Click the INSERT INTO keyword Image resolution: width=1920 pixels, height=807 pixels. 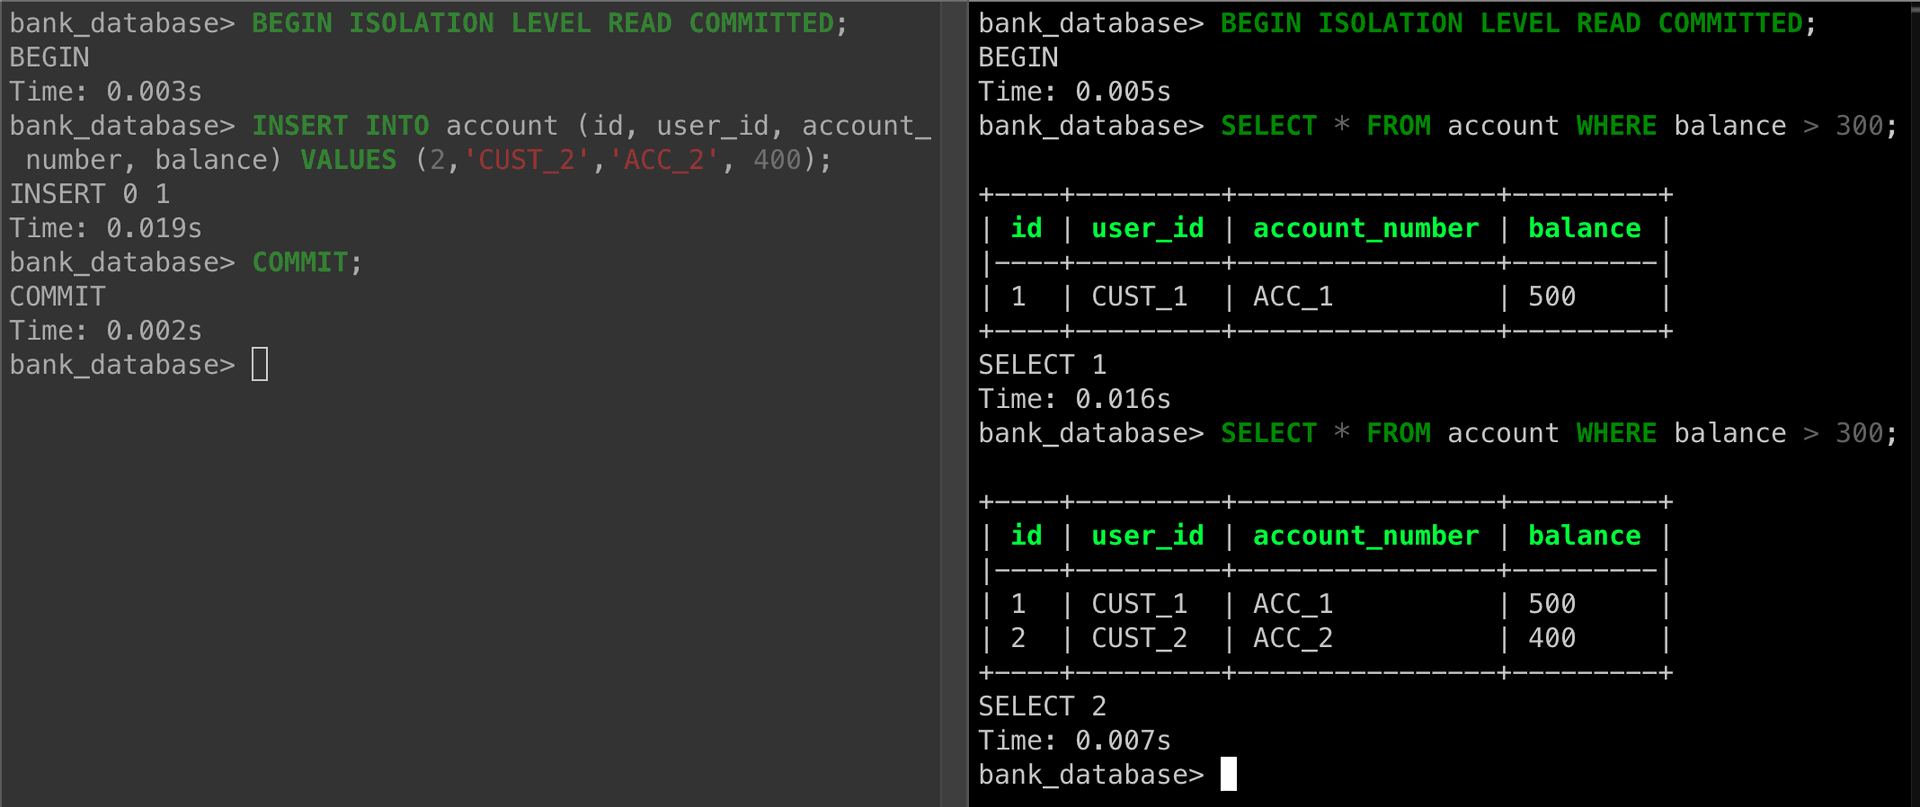340,126
